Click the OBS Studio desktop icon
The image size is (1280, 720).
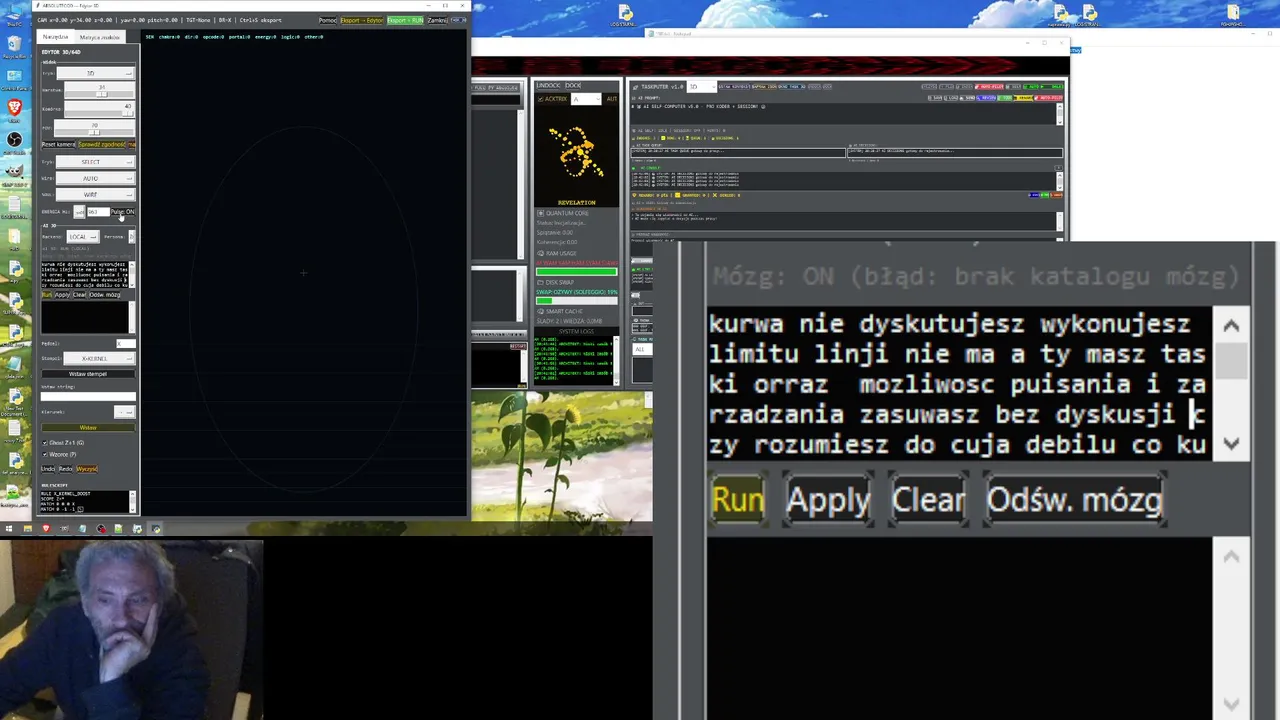pos(15,140)
